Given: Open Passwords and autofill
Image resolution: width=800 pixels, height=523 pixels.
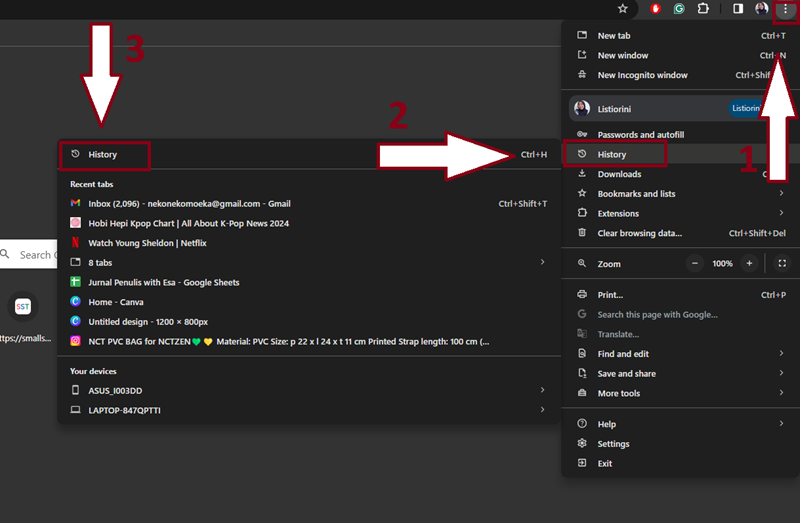Looking at the screenshot, I should tap(681, 135).
